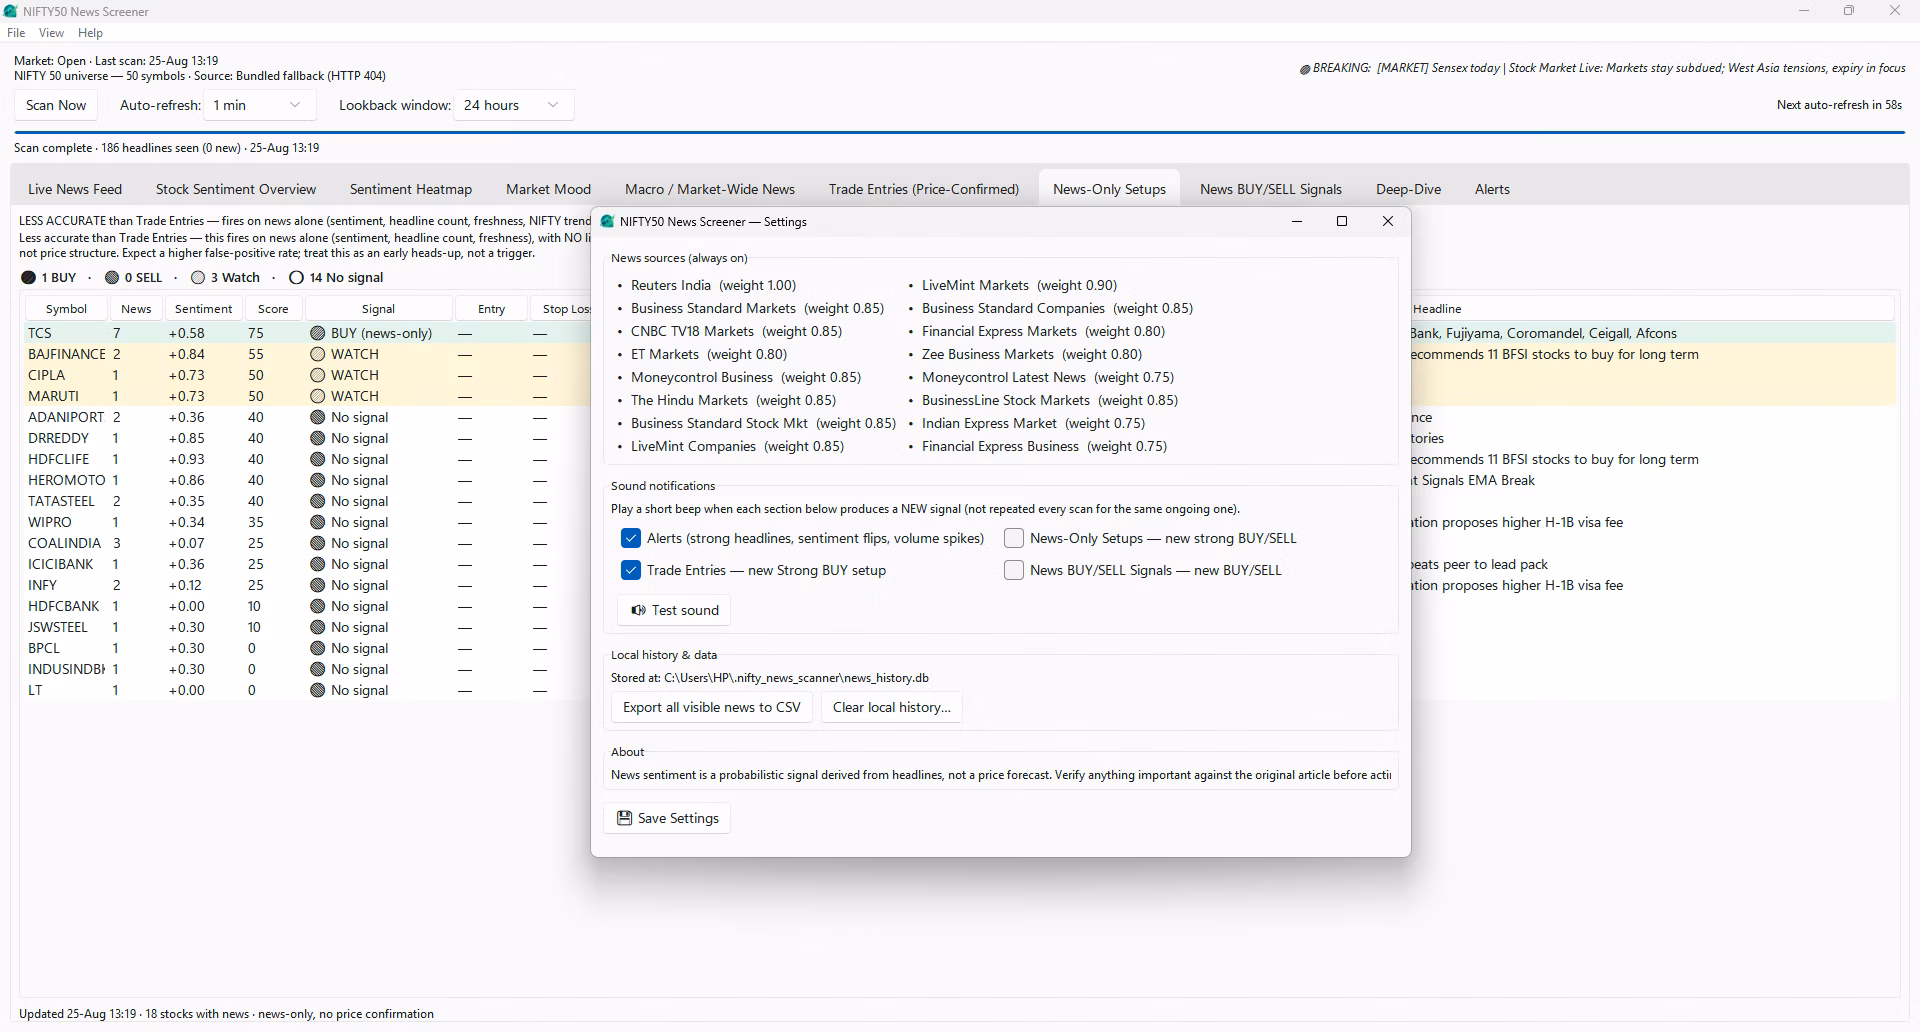This screenshot has height=1032, width=1920.
Task: Enable News BUY/SELL Signals sound checkbox
Action: (x=1014, y=570)
